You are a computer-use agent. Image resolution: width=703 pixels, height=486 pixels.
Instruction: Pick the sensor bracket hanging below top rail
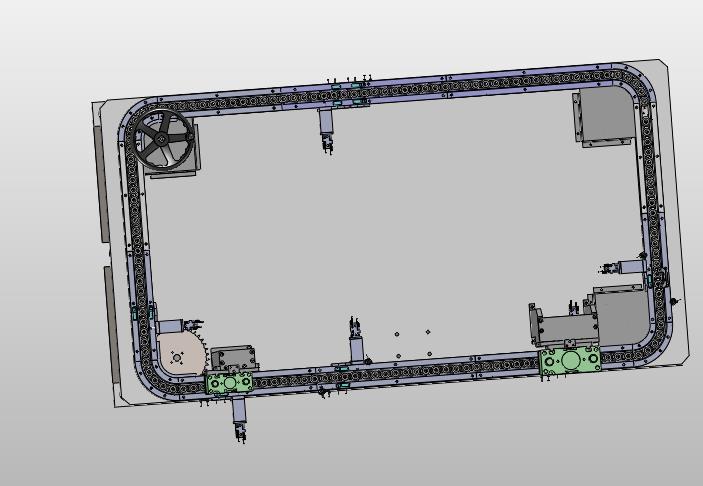[x=326, y=131]
